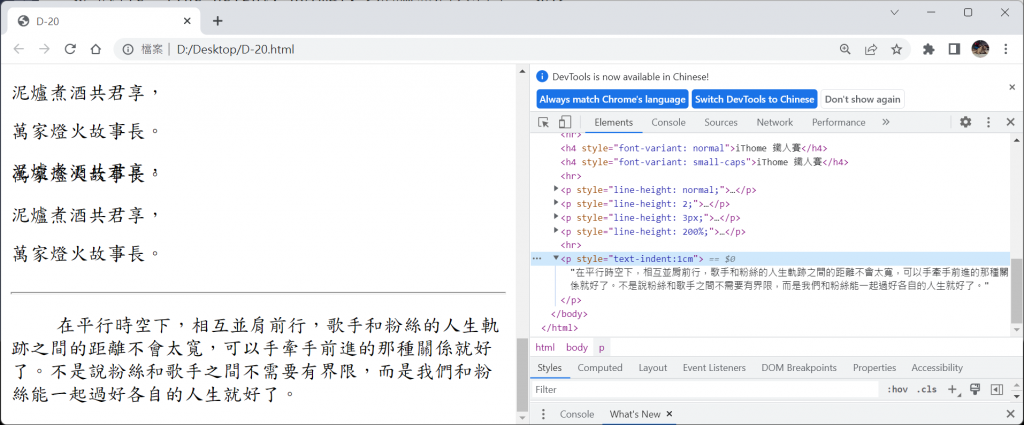Screen dimensions: 1024x425
Task: Click Switch DevTools to Chinese button
Action: click(754, 99)
